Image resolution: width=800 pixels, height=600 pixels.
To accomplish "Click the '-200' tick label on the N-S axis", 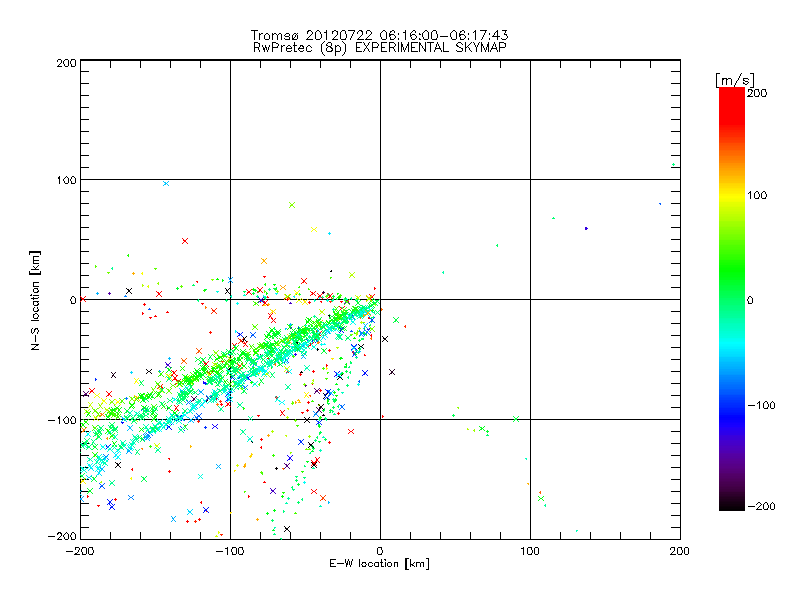I will [62, 536].
